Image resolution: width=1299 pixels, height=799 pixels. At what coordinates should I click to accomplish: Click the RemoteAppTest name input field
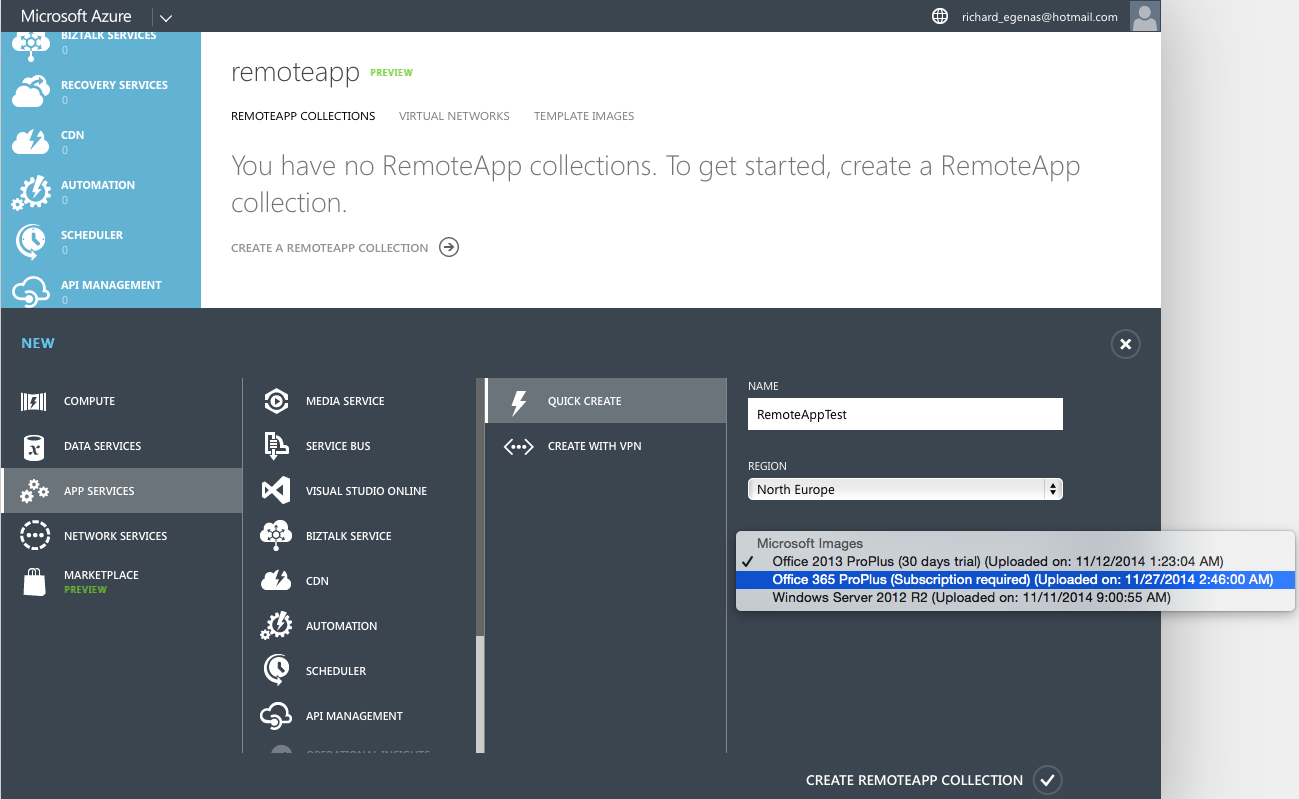(x=904, y=414)
